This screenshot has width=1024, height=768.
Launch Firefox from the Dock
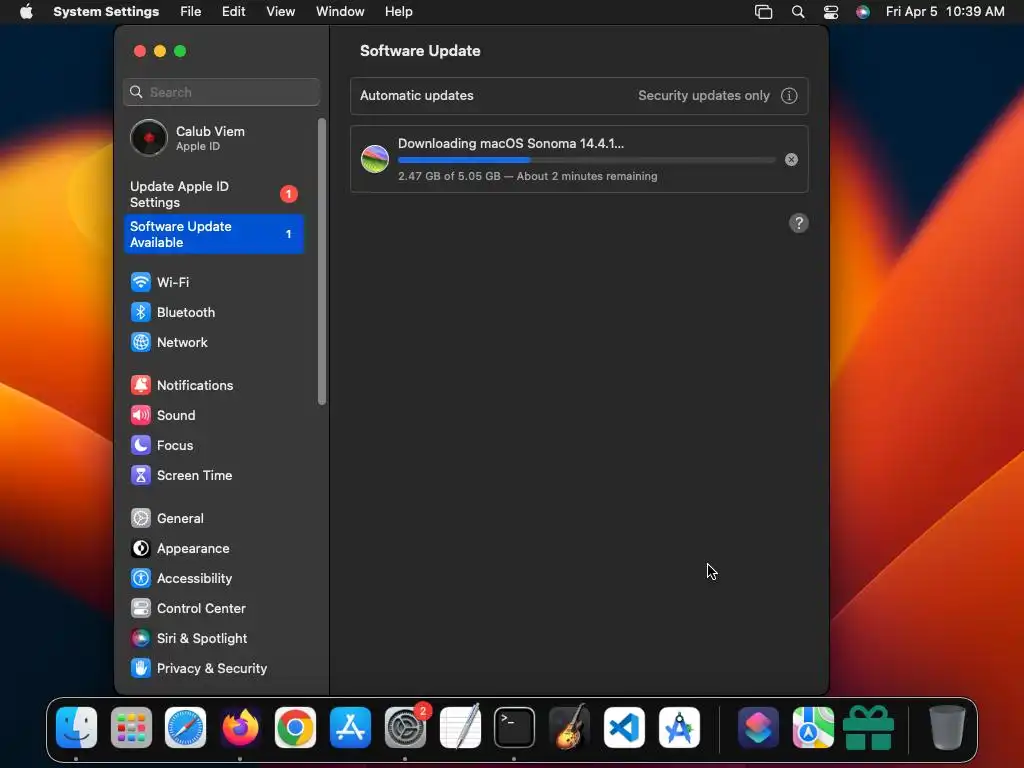tap(240, 727)
